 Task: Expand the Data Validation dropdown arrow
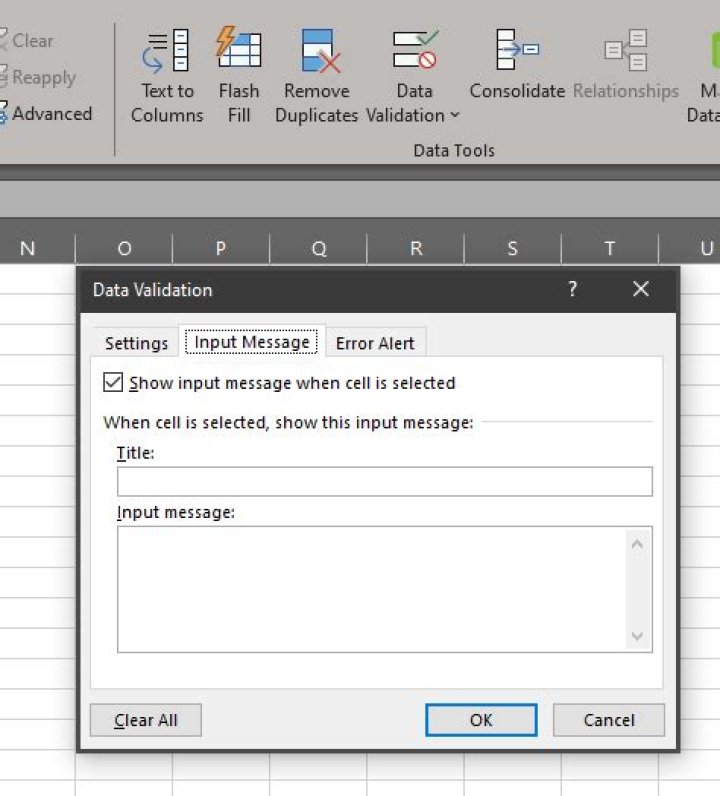[x=455, y=115]
